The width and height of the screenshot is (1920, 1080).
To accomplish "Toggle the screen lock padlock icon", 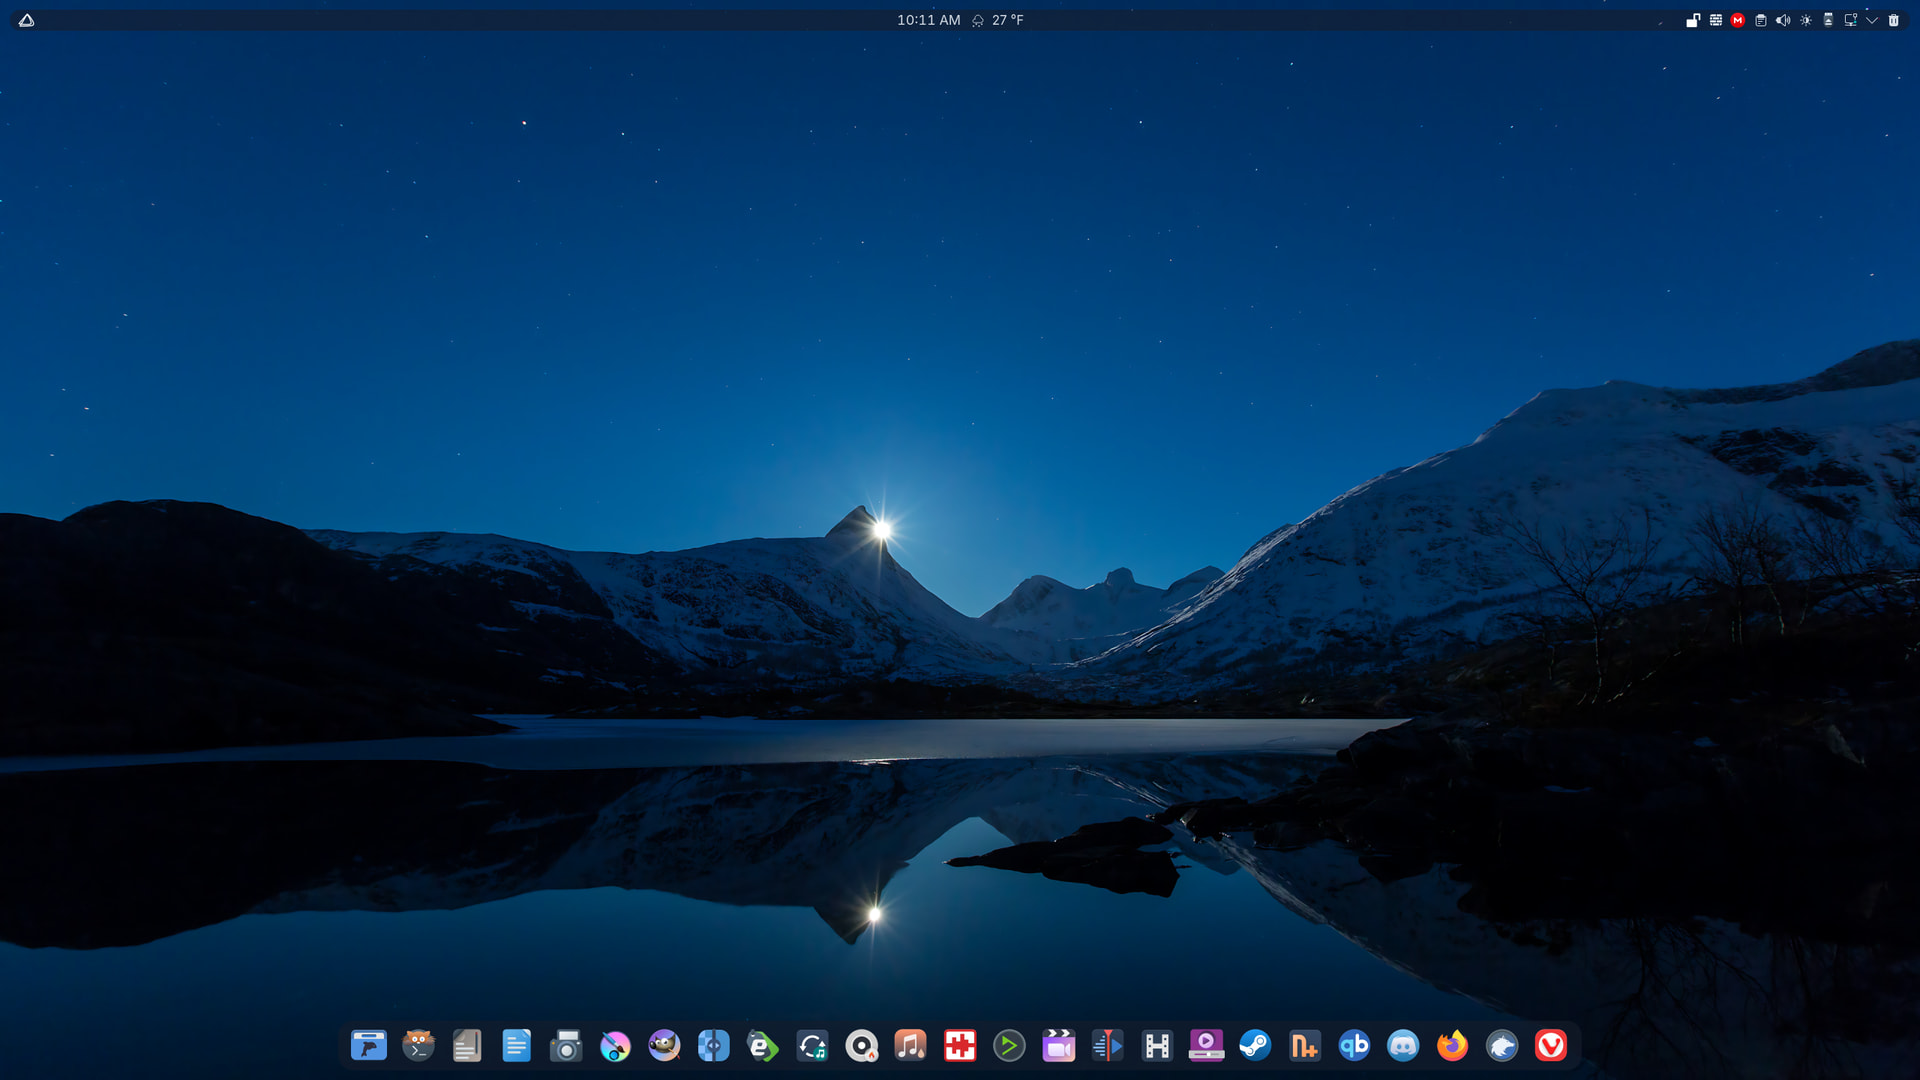I will point(1693,20).
